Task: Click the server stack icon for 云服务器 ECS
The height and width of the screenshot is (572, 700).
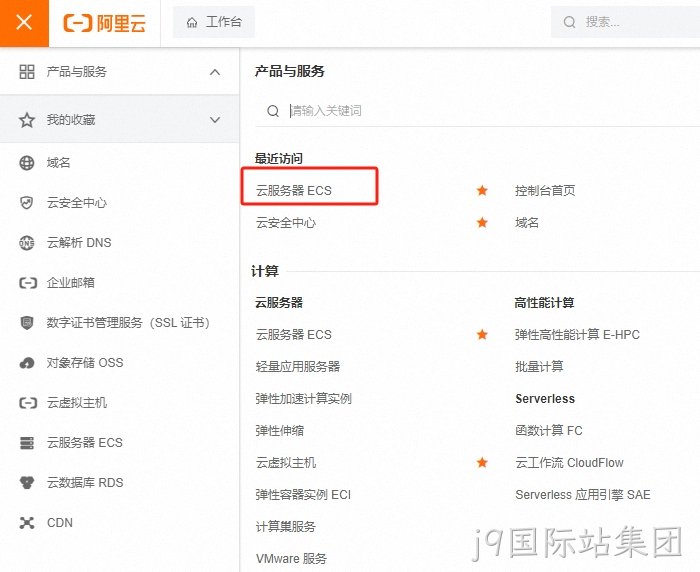Action: click(x=27, y=443)
